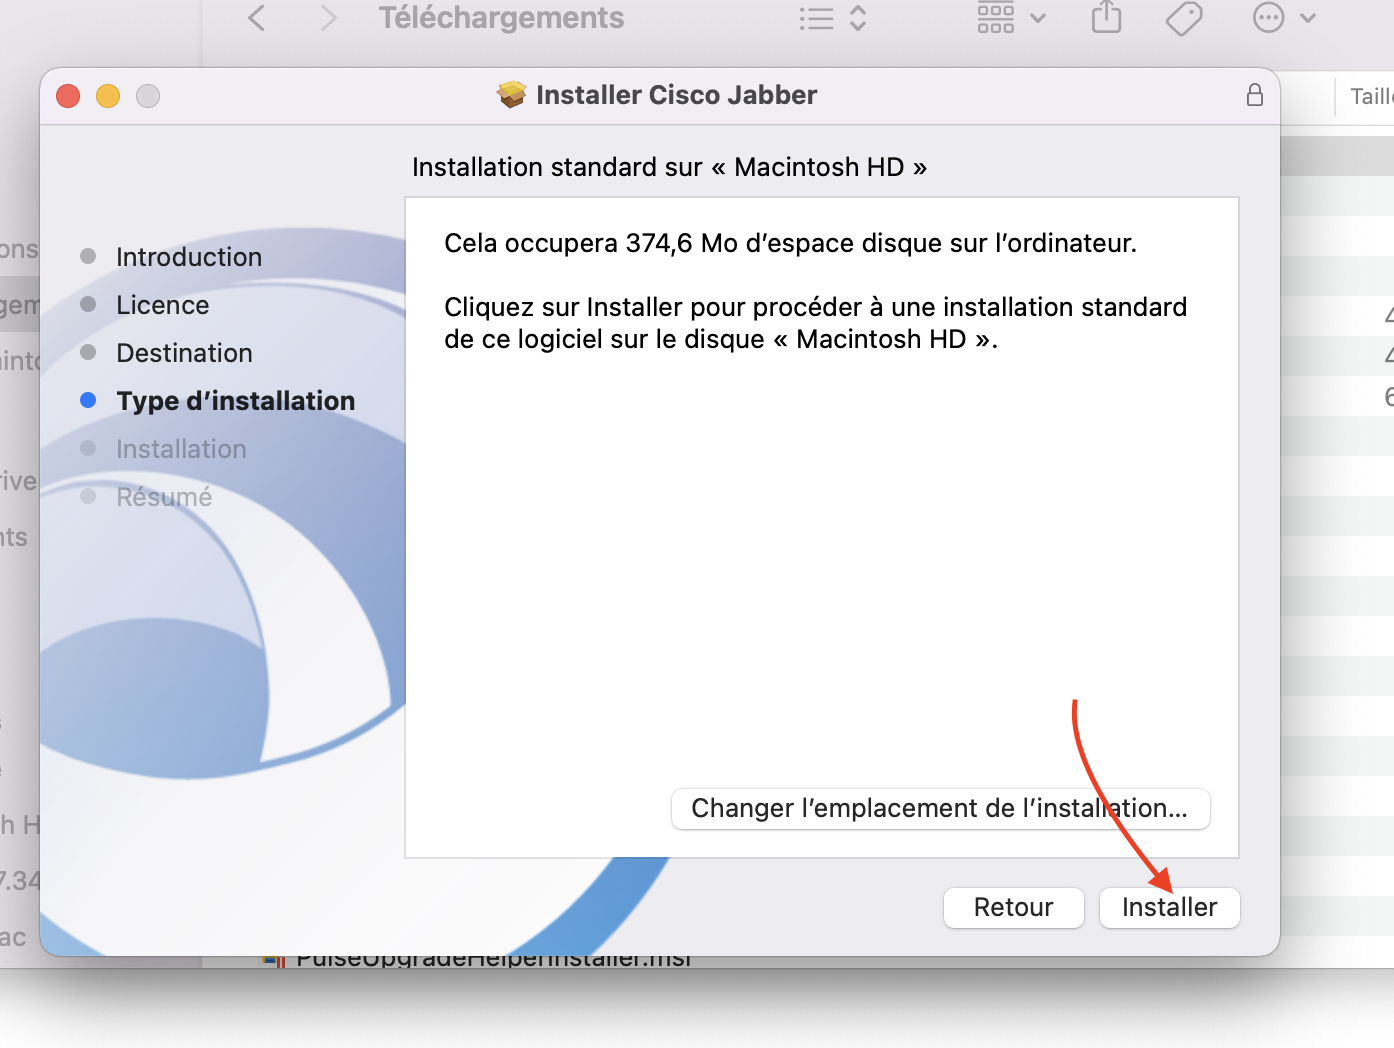Click Changer l'emplacement de l'installation button

[940, 808]
